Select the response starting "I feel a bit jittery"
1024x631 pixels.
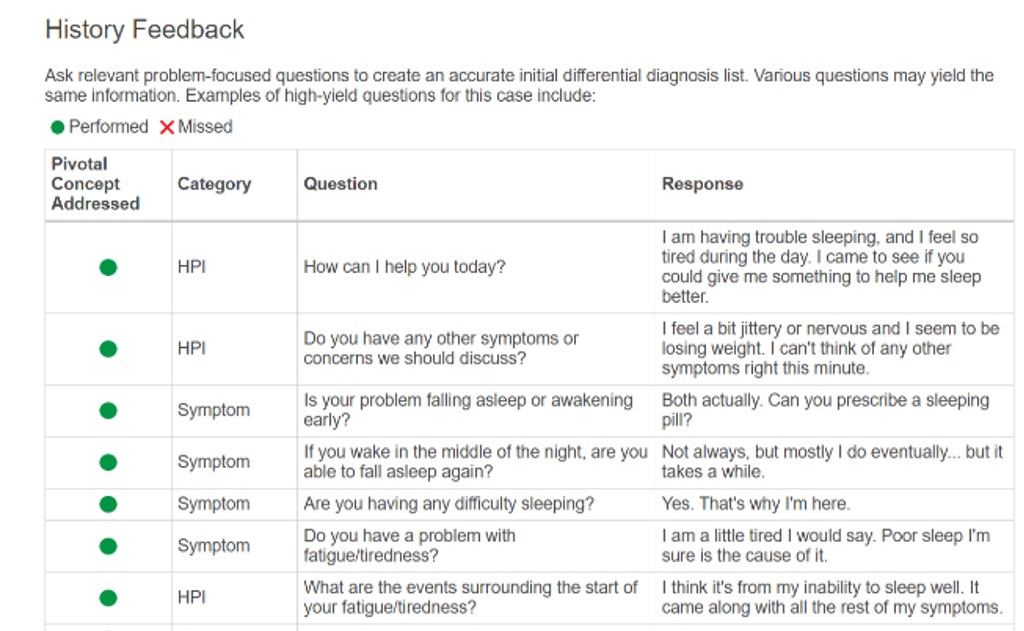[829, 348]
